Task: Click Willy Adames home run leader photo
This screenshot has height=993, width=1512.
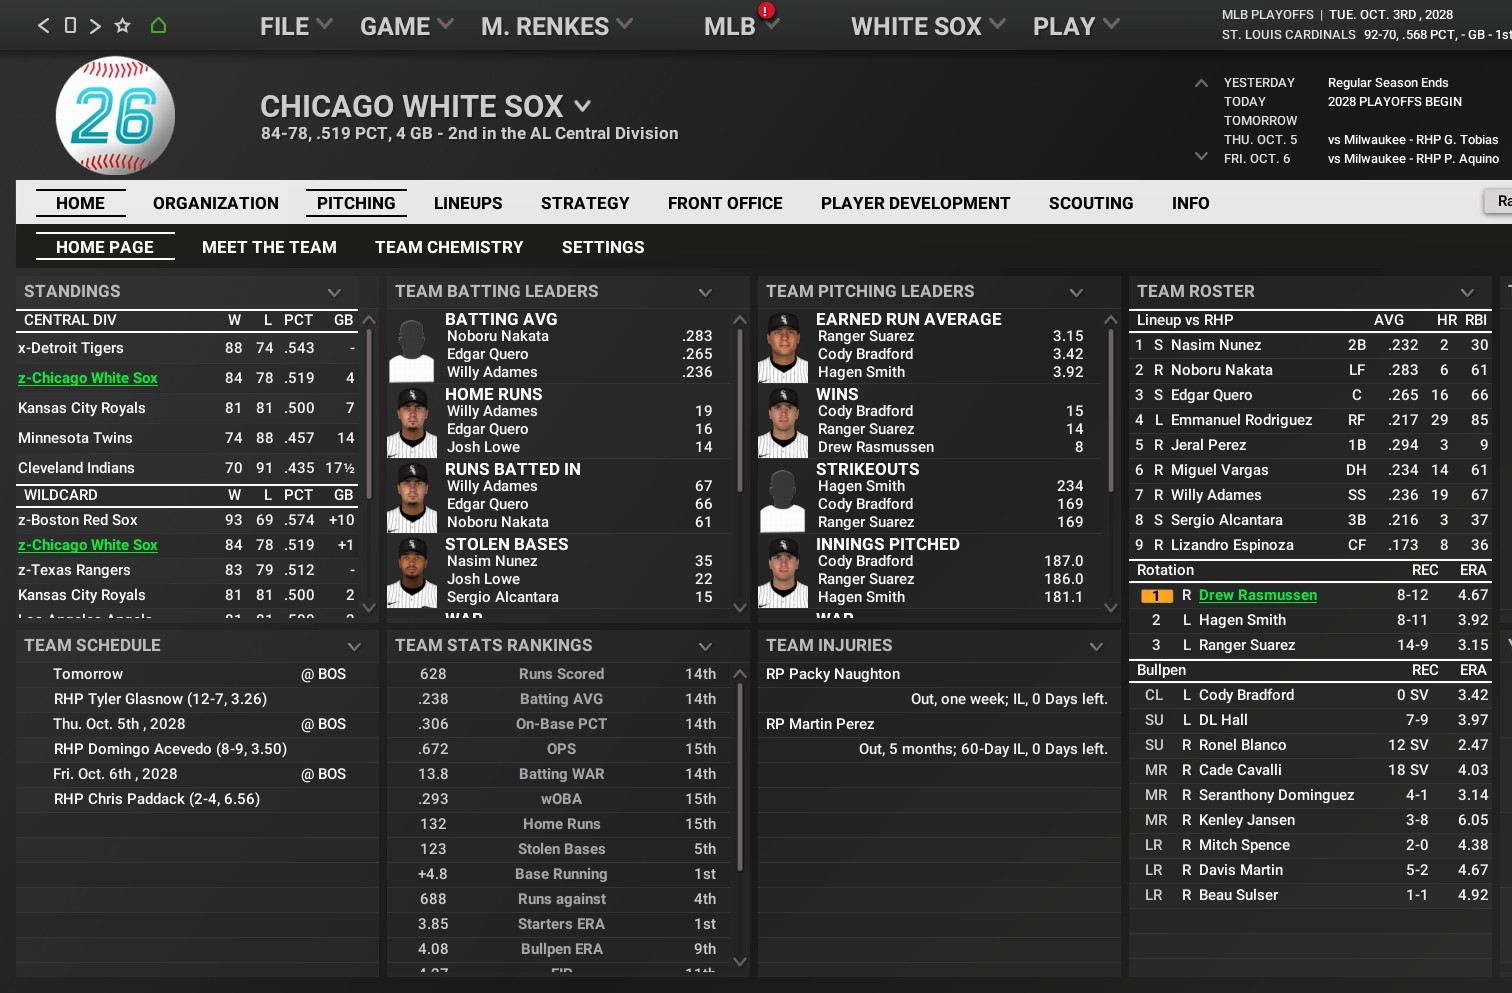Action: point(412,422)
